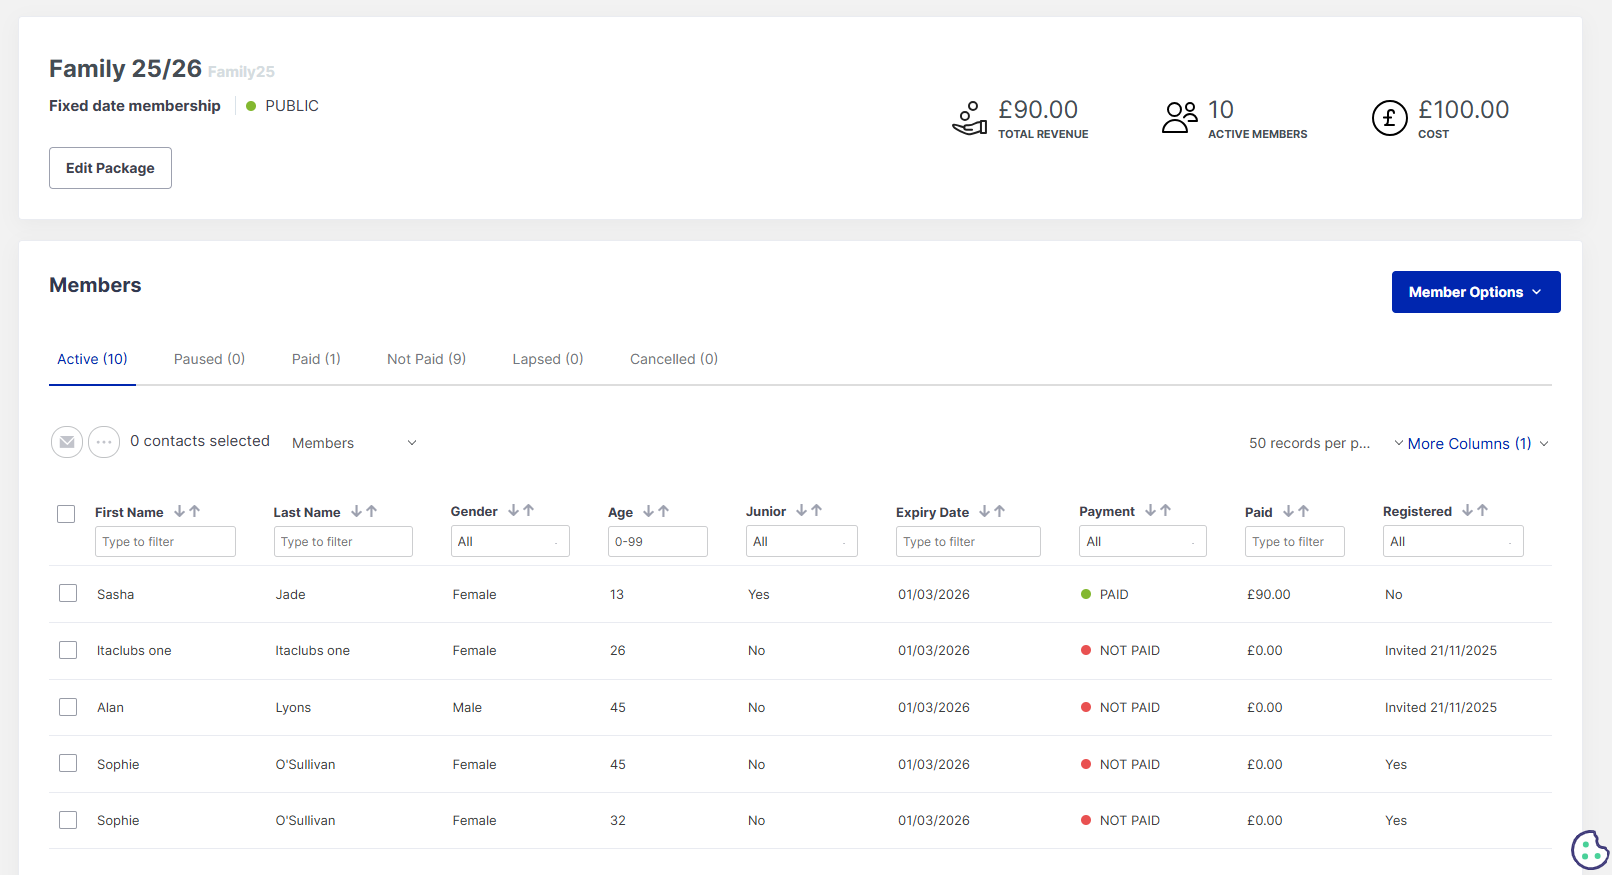1612x875 pixels.
Task: Open the Gender filter dropdown
Action: pos(509,541)
